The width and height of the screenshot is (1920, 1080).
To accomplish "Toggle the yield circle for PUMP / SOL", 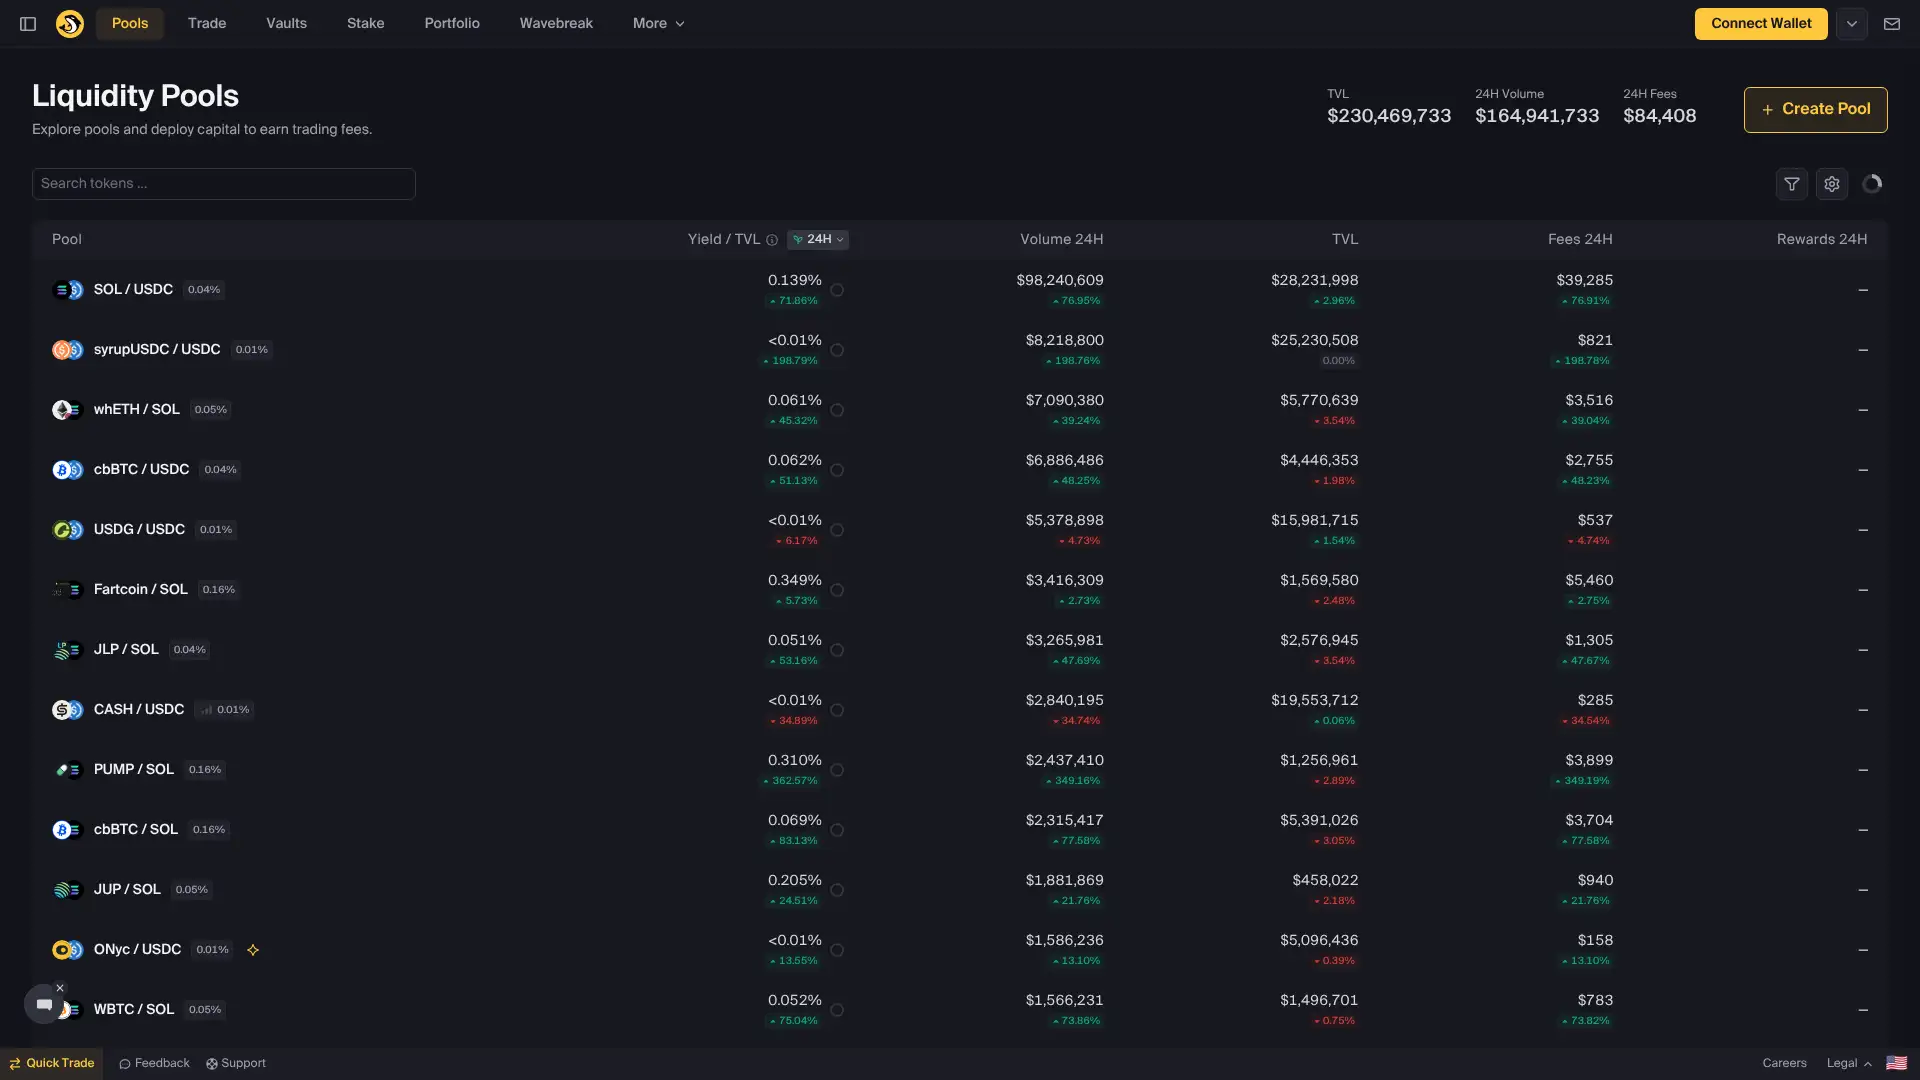I will (837, 770).
